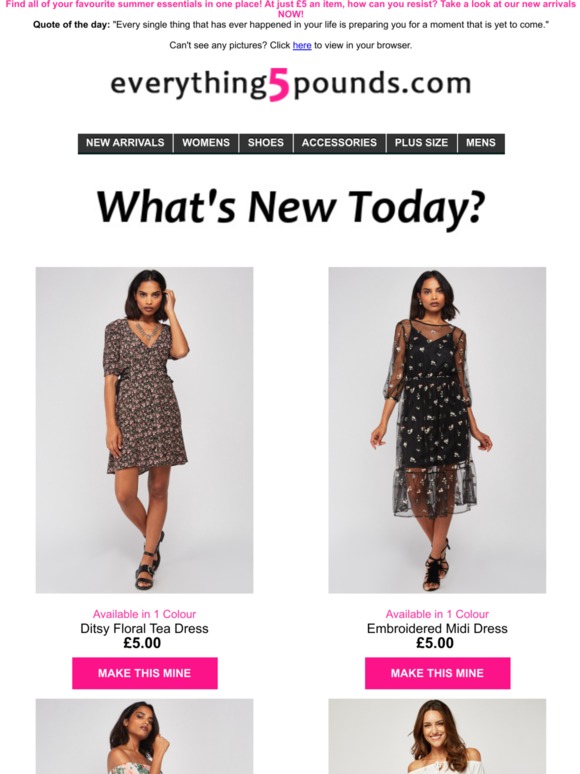Select the Embroidered Midi Dress title
The width and height of the screenshot is (580, 774).
(437, 628)
